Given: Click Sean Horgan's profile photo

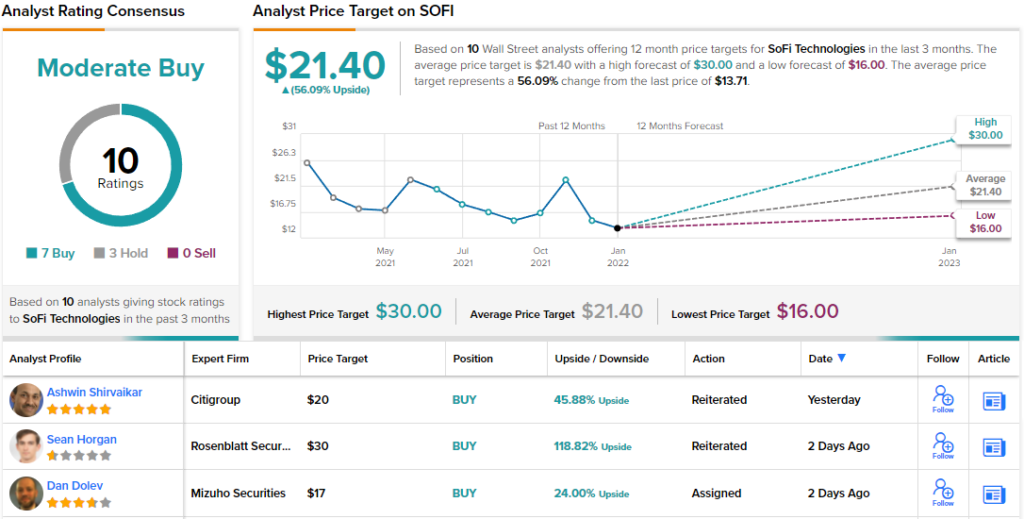Looking at the screenshot, I should [26, 446].
